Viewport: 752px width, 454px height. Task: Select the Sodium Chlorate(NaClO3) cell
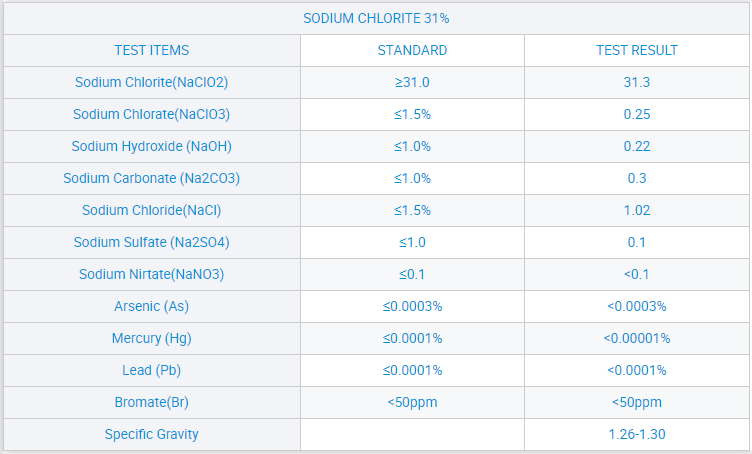coord(152,114)
